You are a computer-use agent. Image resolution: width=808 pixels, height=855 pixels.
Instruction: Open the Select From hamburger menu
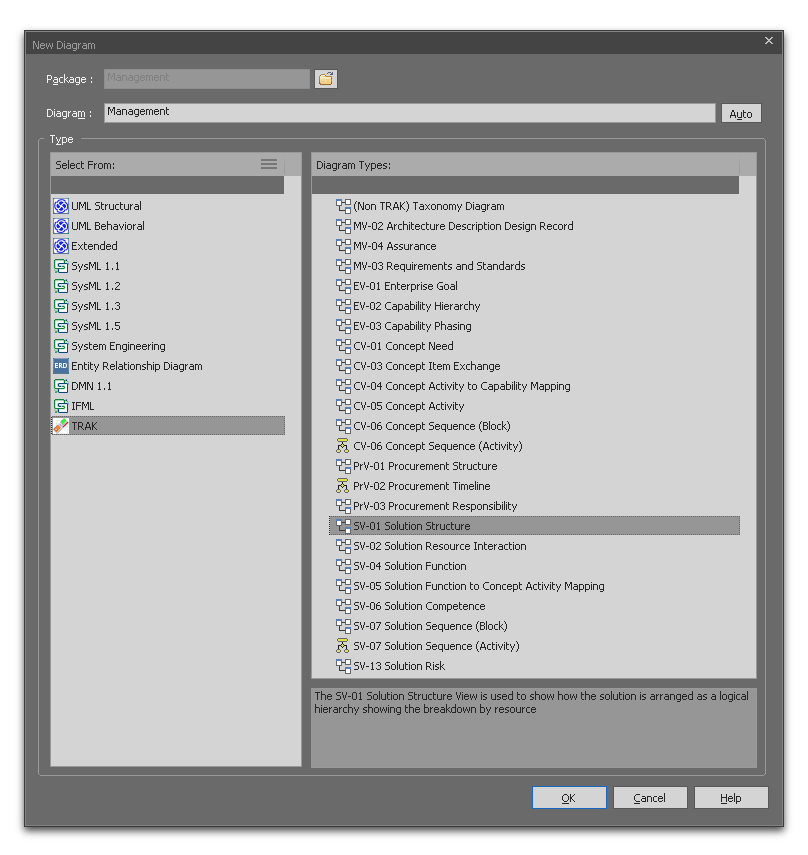(x=268, y=165)
